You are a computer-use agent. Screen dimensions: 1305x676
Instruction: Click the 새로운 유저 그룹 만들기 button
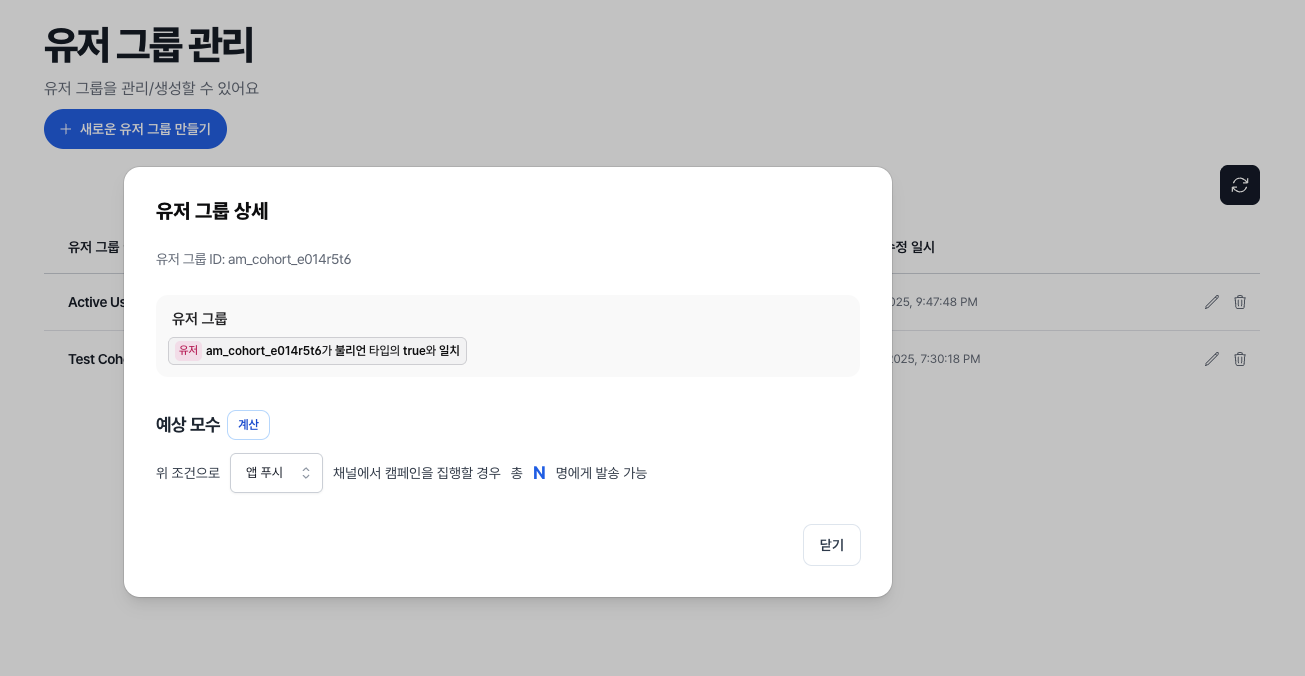[x=135, y=128]
